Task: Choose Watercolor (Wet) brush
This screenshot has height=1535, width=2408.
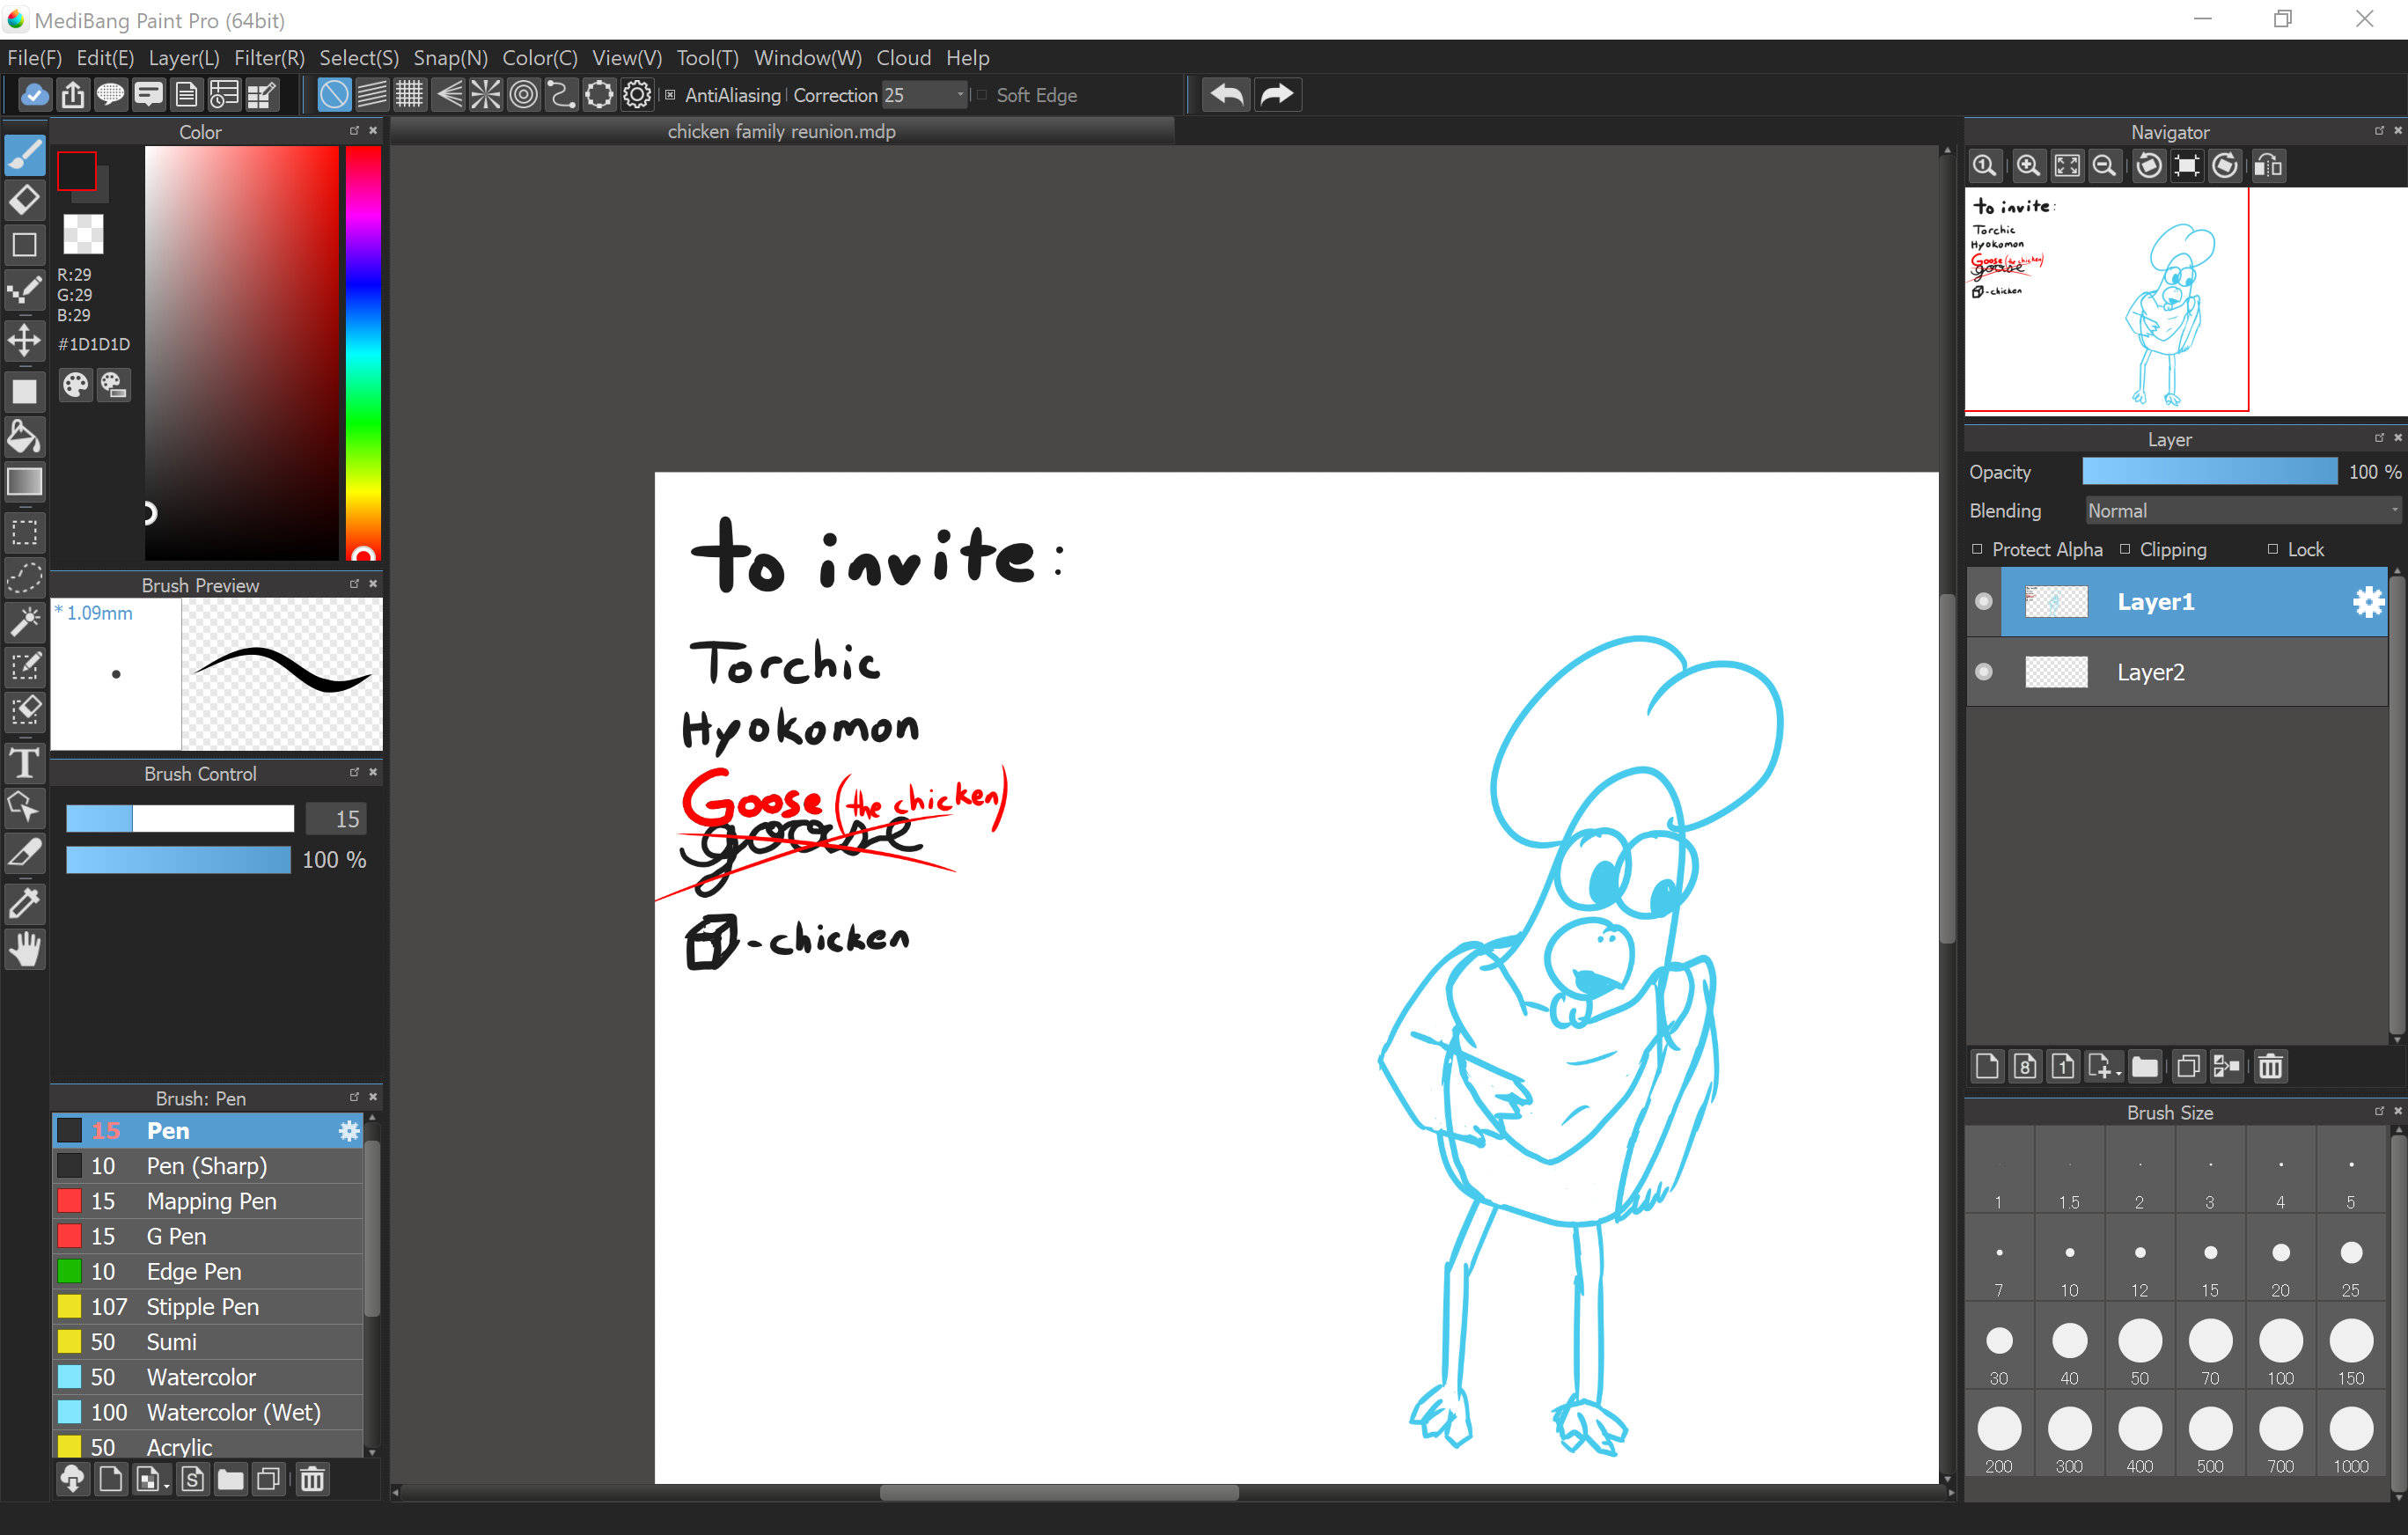Action: (x=208, y=1412)
